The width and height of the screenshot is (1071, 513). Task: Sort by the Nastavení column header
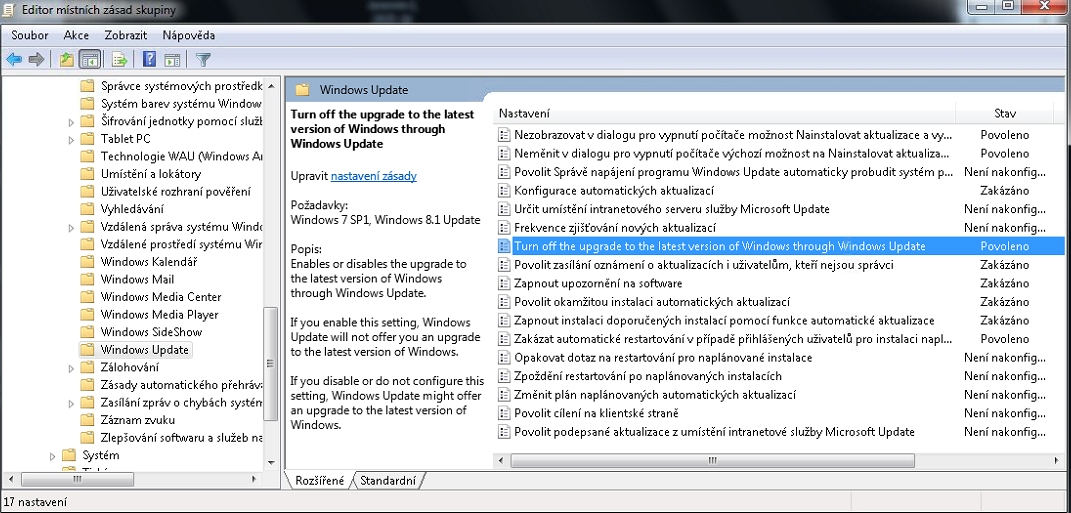(724, 113)
